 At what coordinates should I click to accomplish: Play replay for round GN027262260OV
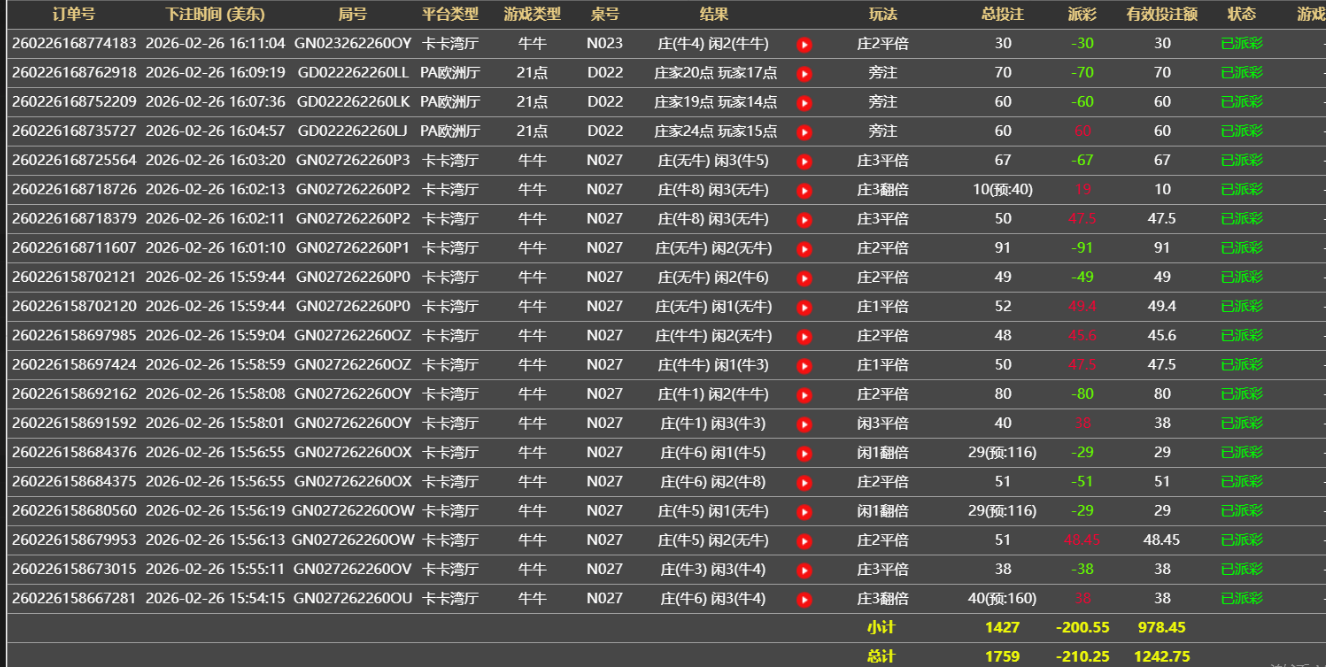tap(804, 570)
